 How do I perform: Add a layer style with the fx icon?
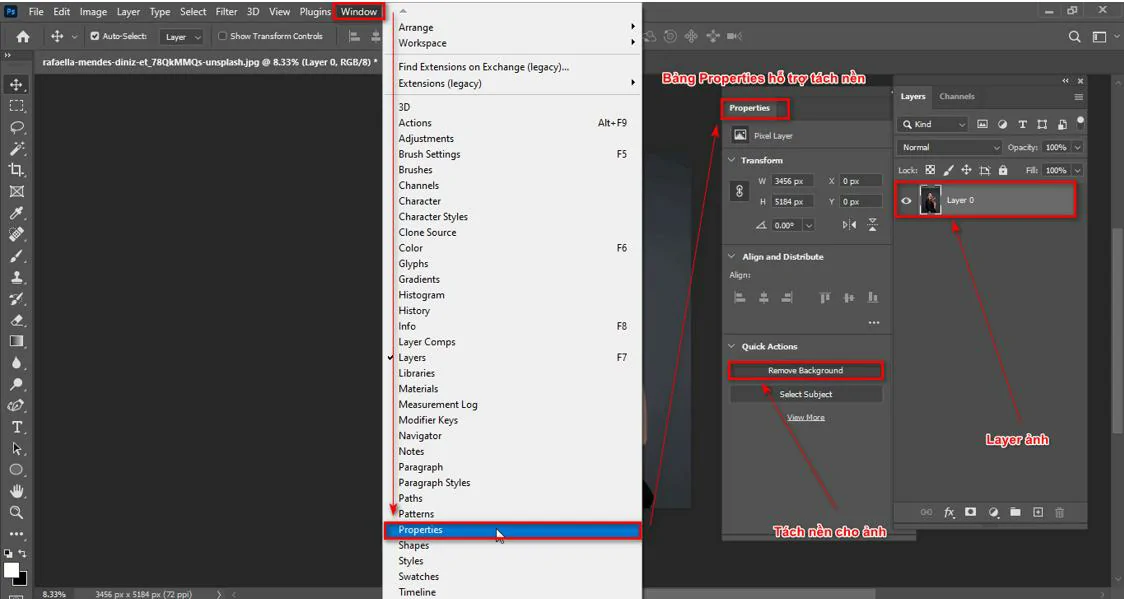[x=948, y=512]
